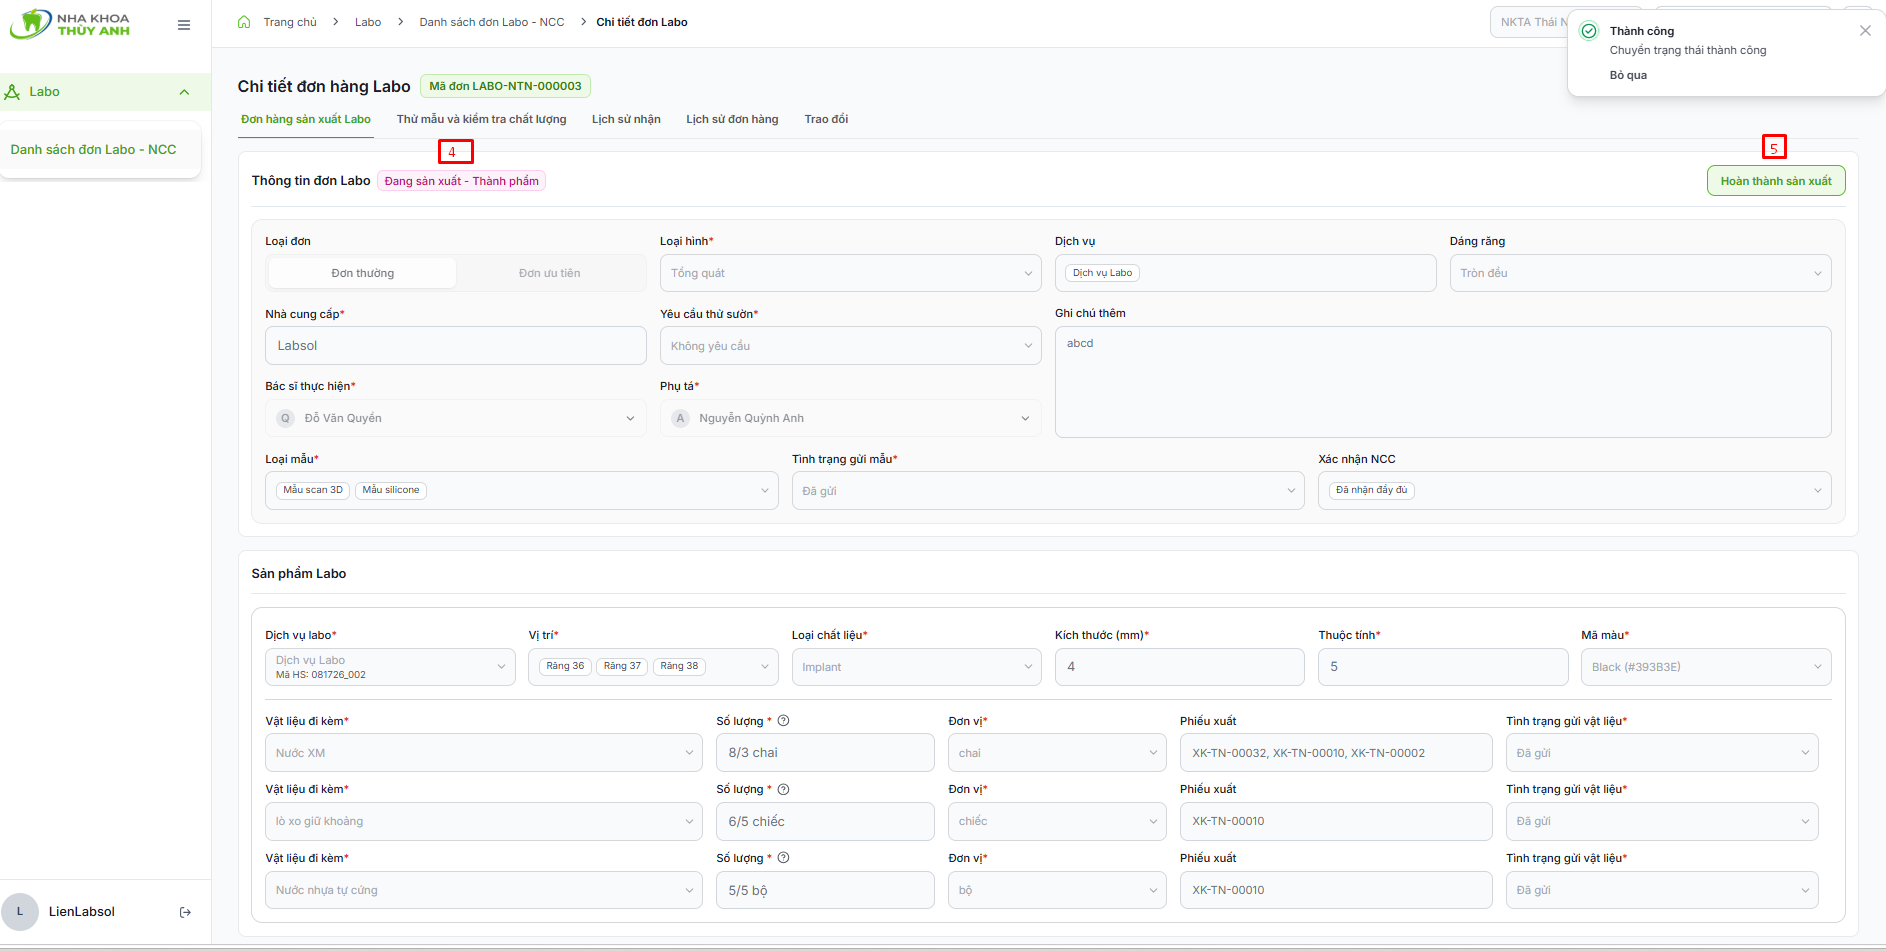The width and height of the screenshot is (1886, 951).
Task: Click the help icon beside Số lượng for Nước nhựa tự cứng
Action: coord(784,858)
